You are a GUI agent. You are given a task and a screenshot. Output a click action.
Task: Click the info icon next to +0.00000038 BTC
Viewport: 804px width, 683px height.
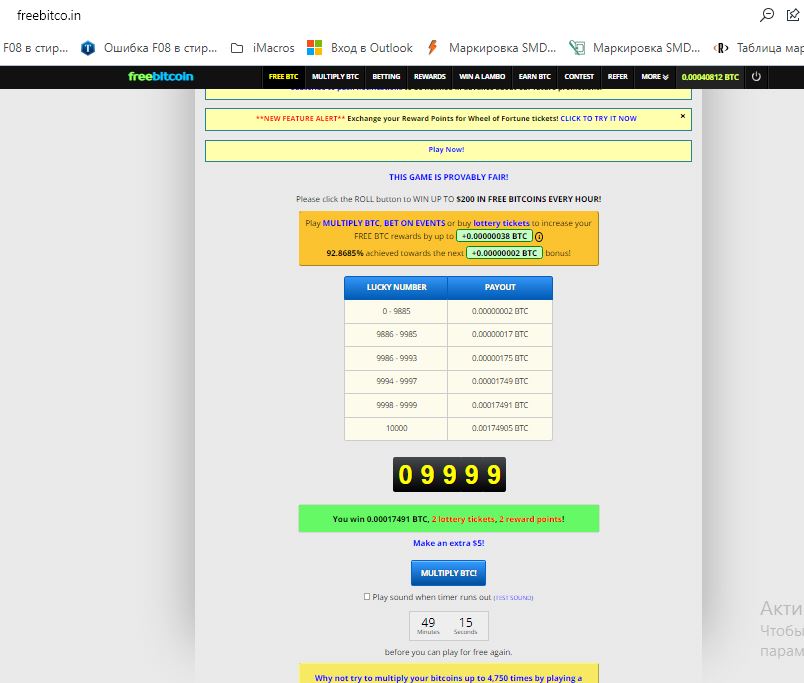point(539,236)
